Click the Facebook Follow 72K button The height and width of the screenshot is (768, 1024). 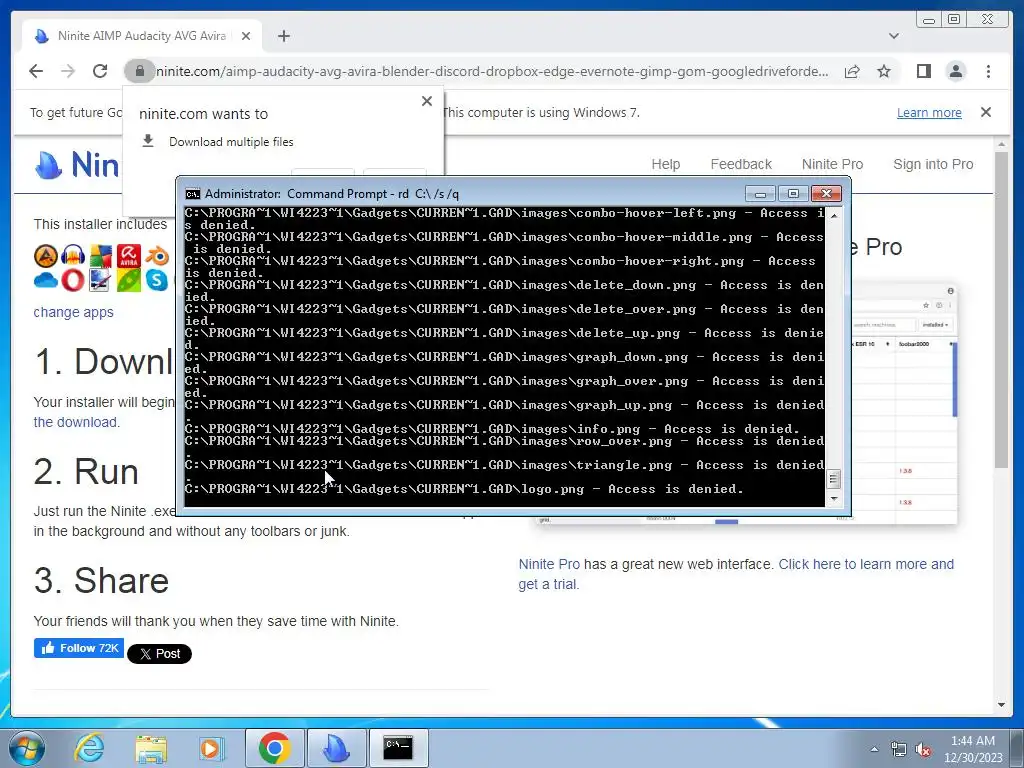(79, 648)
